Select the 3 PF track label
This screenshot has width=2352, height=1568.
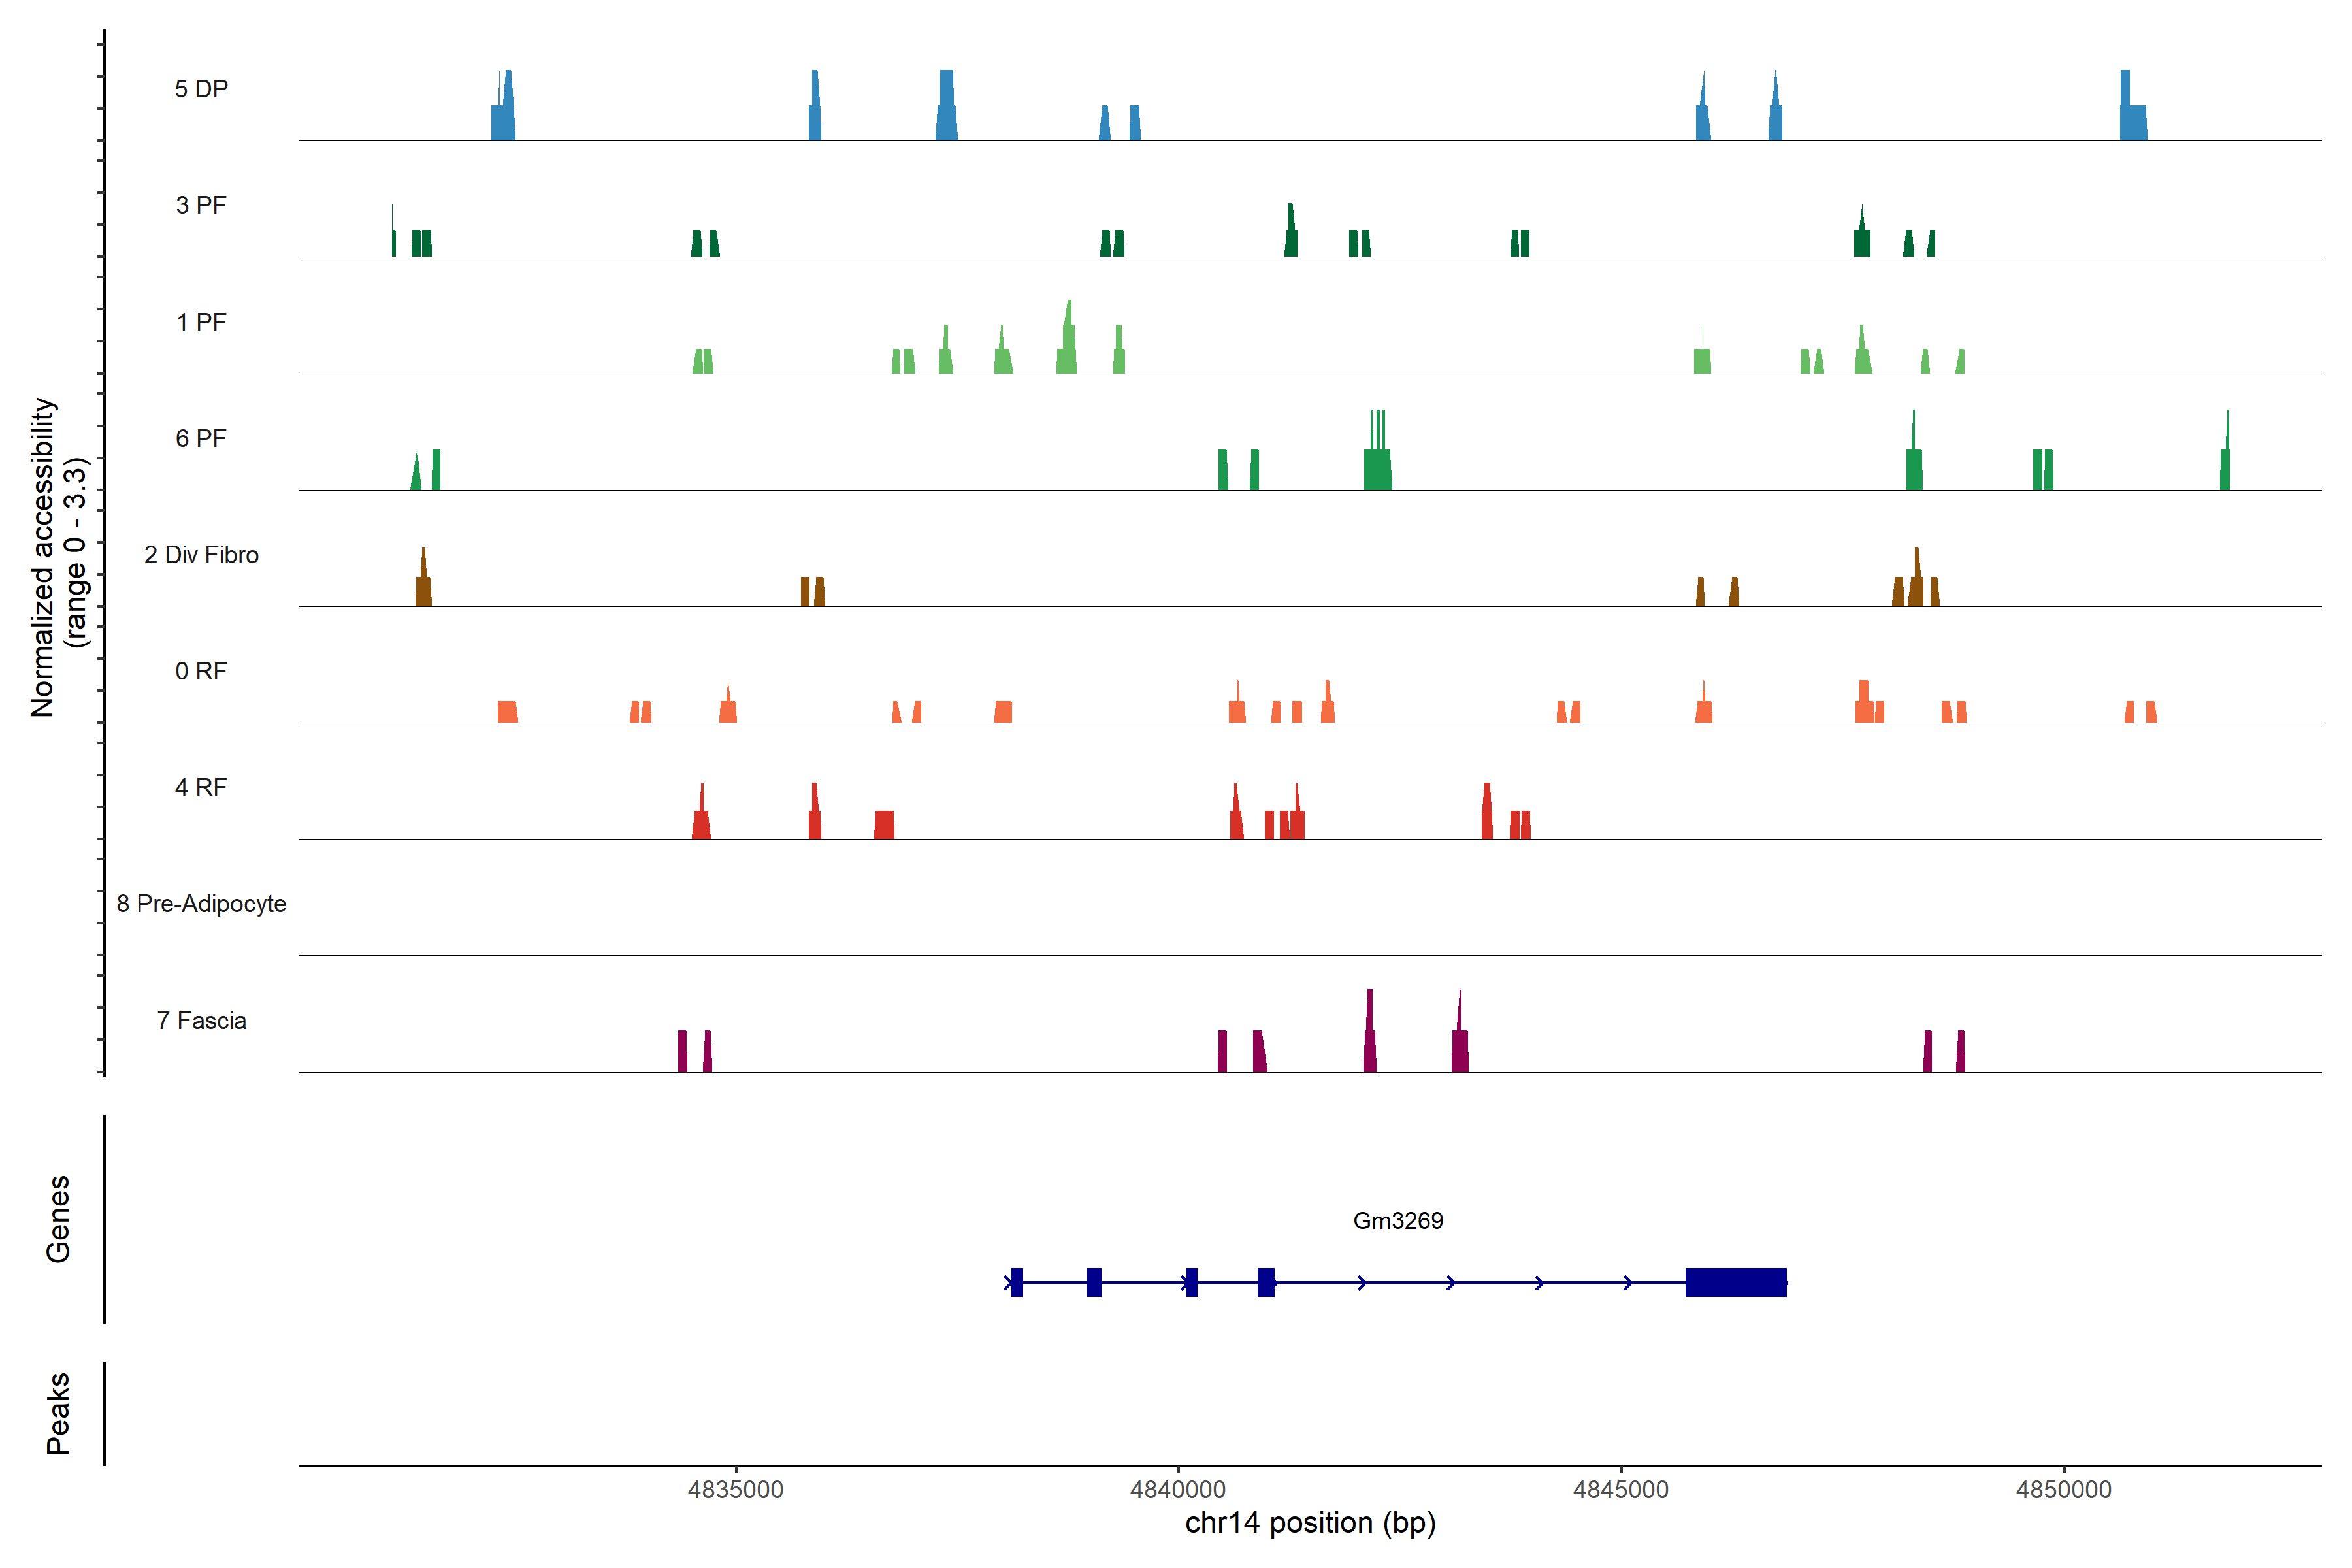point(201,205)
